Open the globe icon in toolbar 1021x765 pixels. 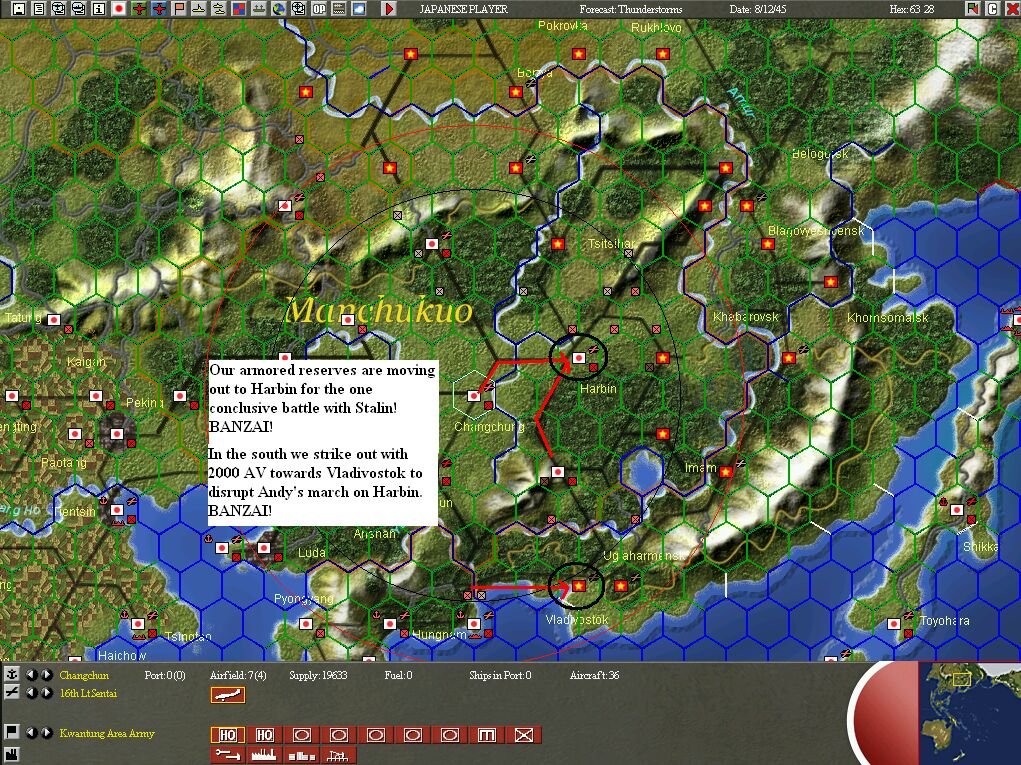[279, 9]
